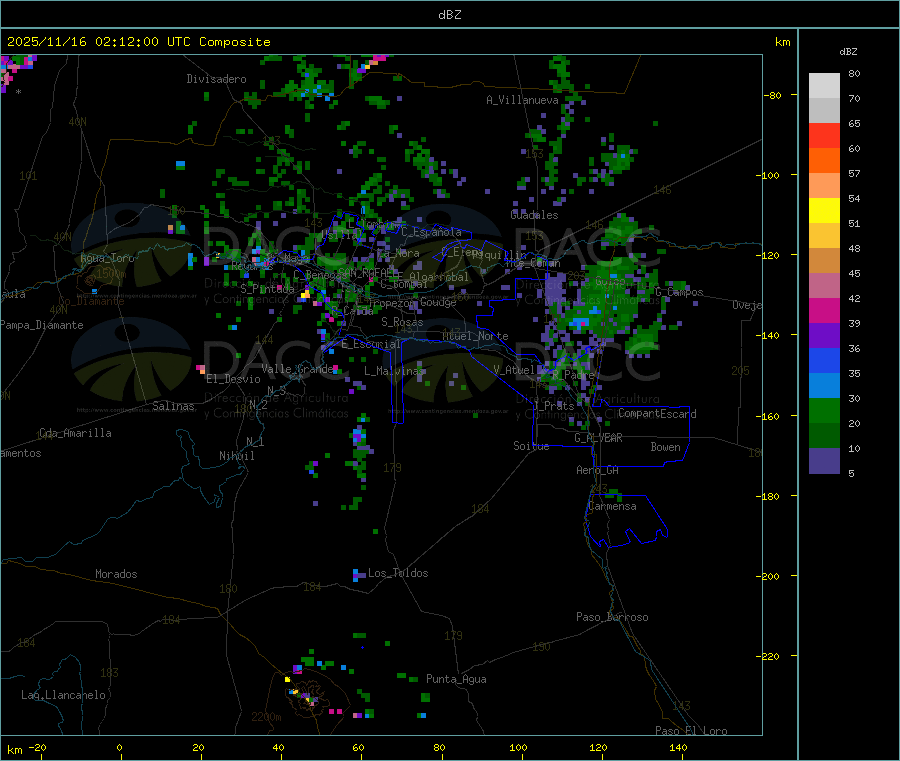Click the yellow storm cell near S_Pintada

305,294
